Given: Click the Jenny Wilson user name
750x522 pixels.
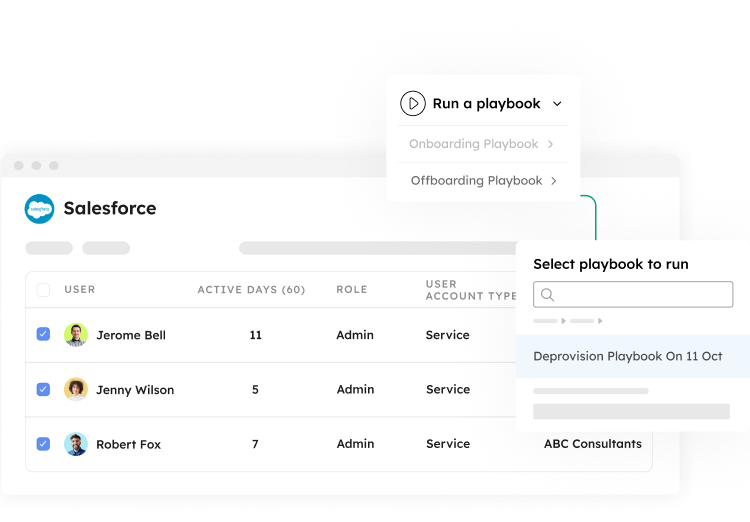Looking at the screenshot, I should (135, 390).
